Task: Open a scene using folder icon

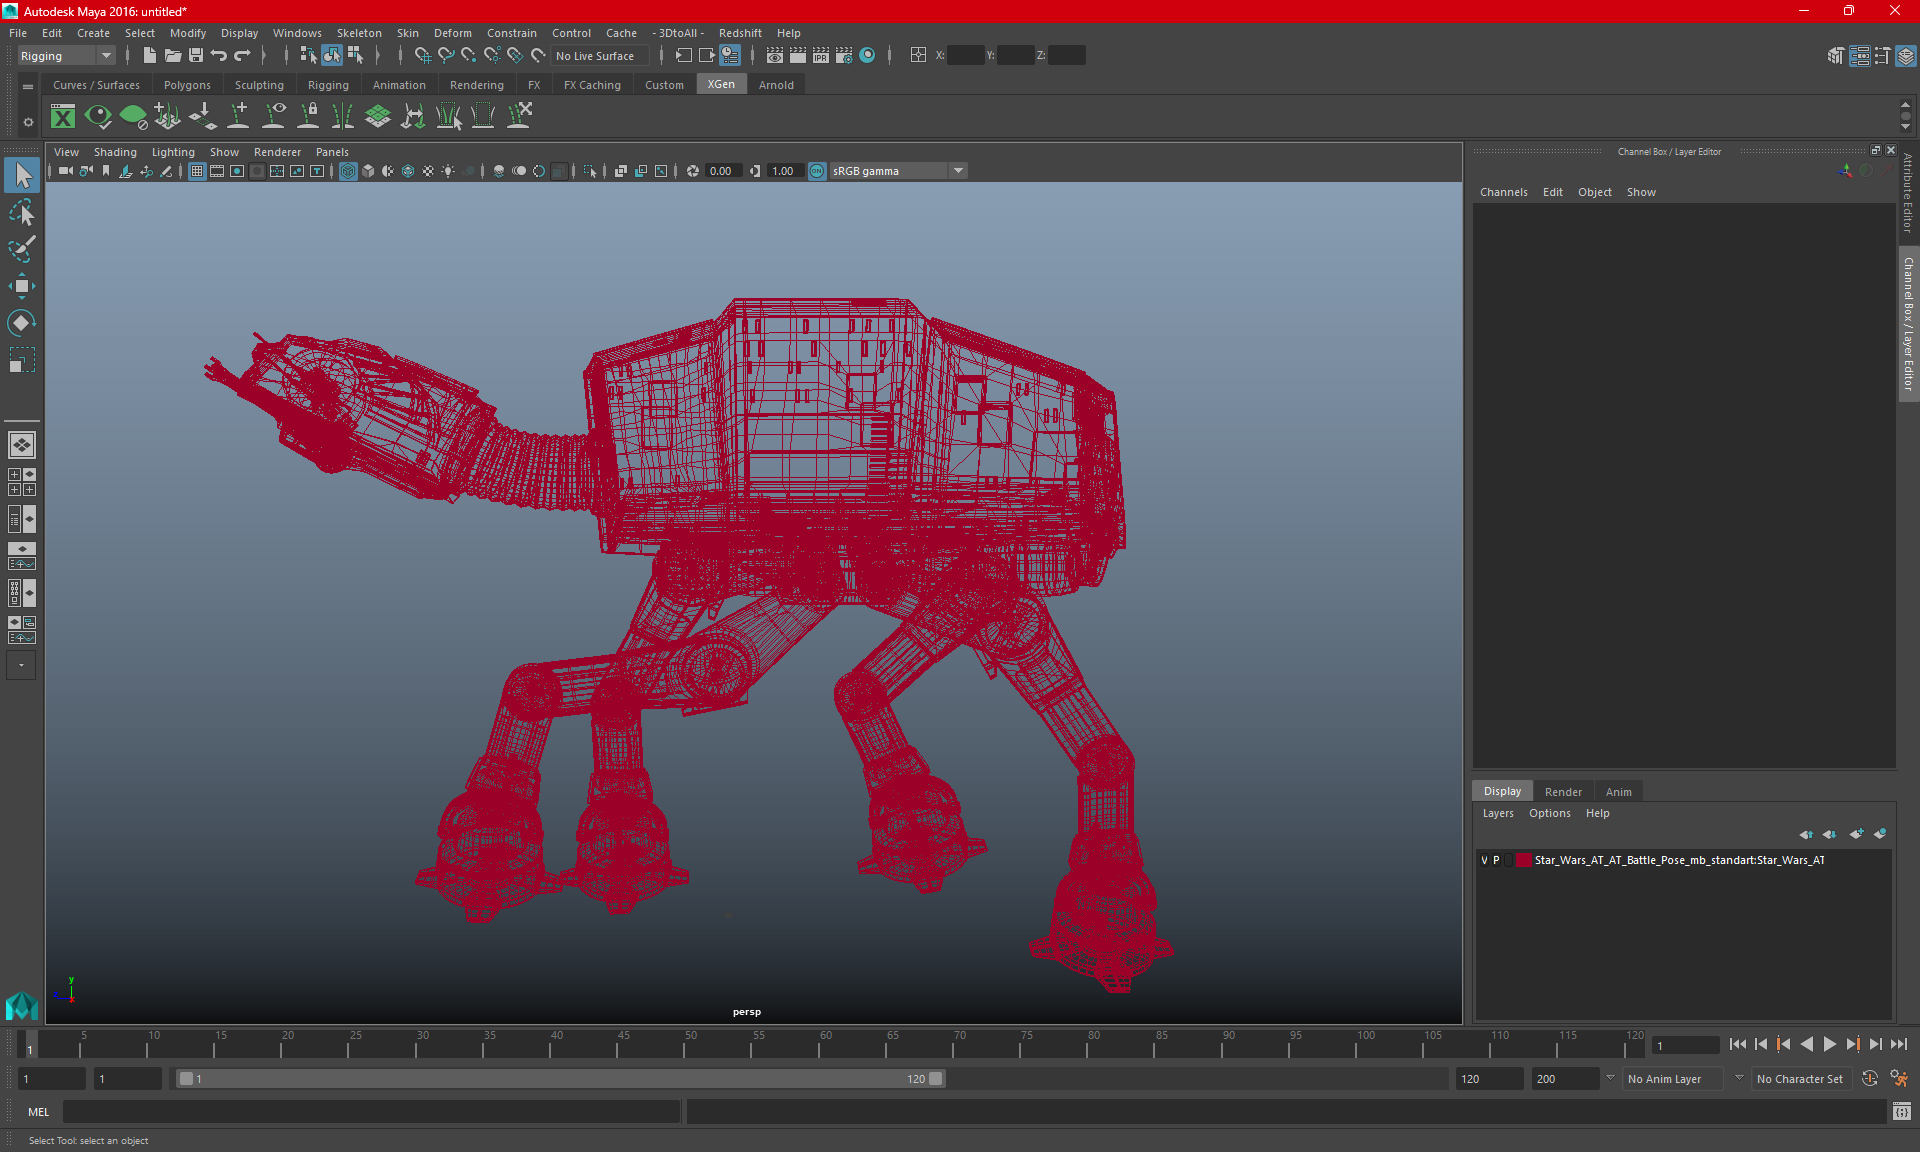Action: pyautogui.click(x=172, y=56)
